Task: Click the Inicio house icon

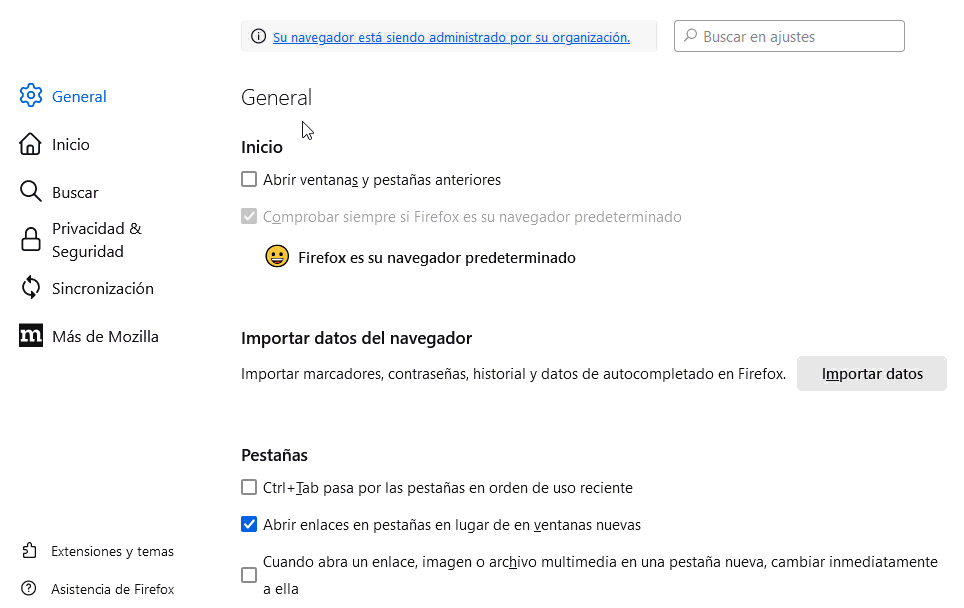Action: (x=31, y=144)
